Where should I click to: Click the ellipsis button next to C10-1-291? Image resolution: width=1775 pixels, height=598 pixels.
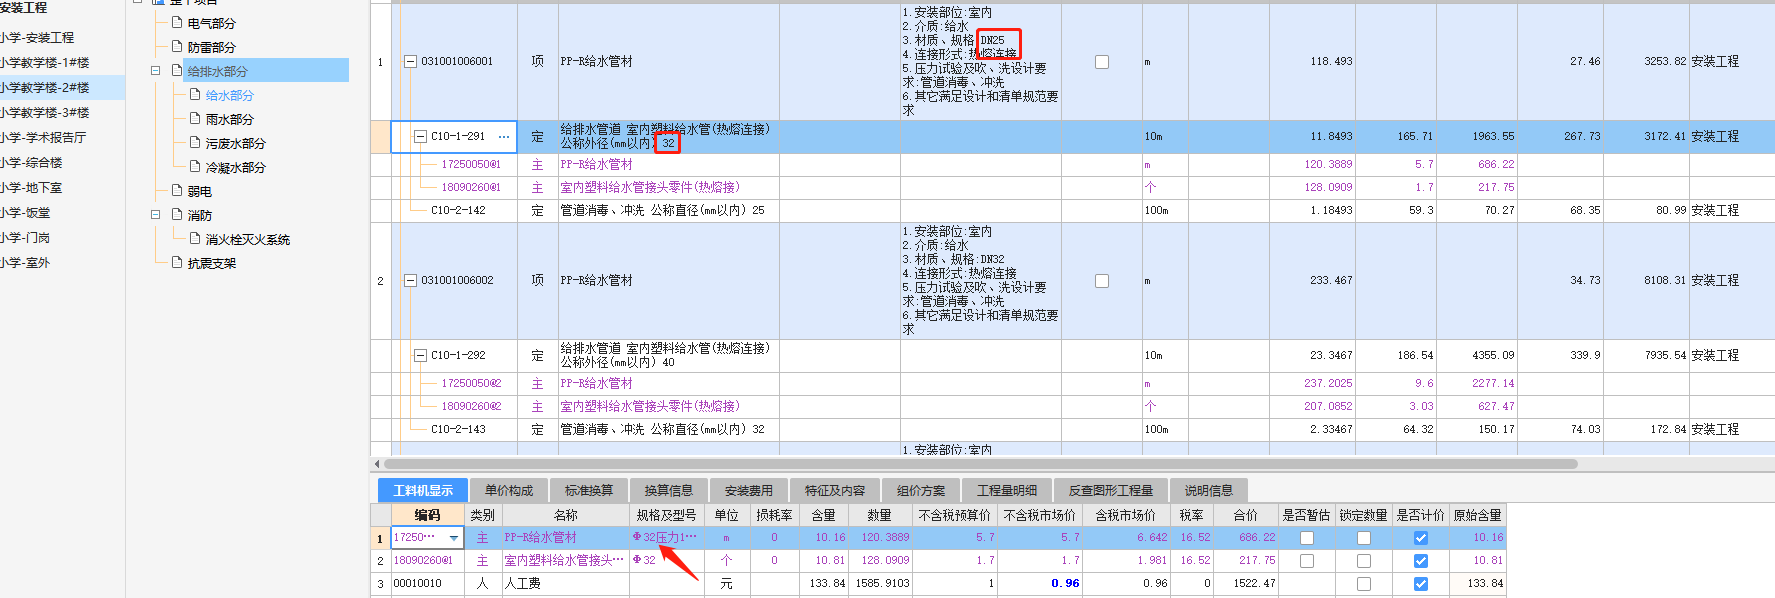504,137
